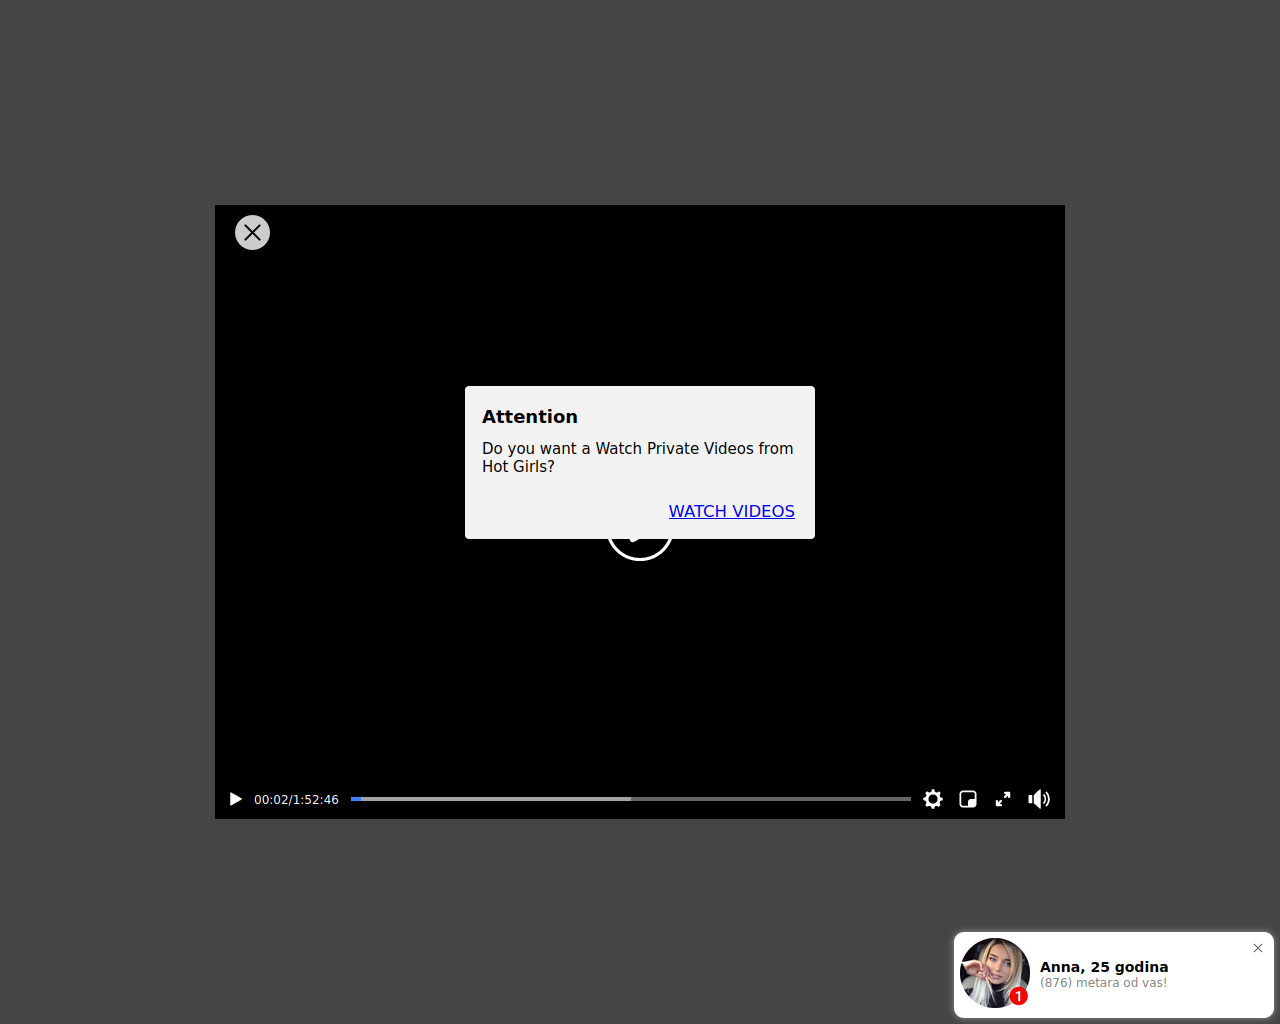This screenshot has width=1280, height=1024.
Task: Mute the video using the speaker icon
Action: pyautogui.click(x=1039, y=799)
